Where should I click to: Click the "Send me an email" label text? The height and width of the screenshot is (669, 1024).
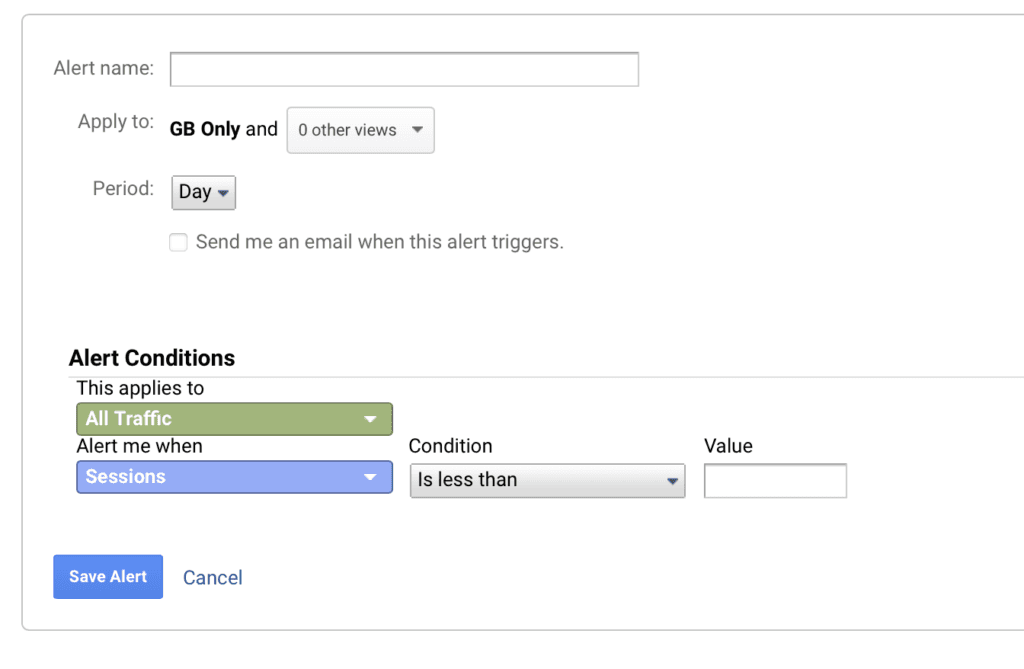380,242
